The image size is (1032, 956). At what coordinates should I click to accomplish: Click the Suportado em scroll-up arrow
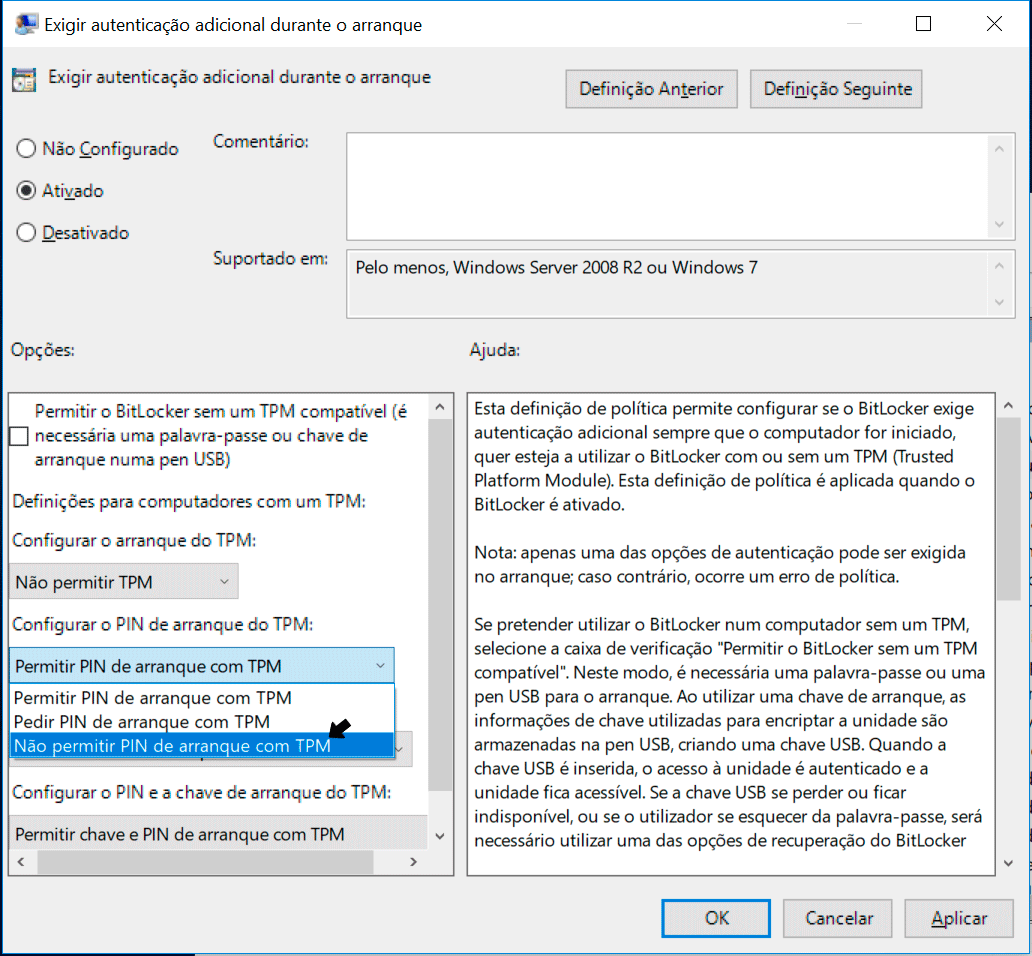pyautogui.click(x=999, y=266)
